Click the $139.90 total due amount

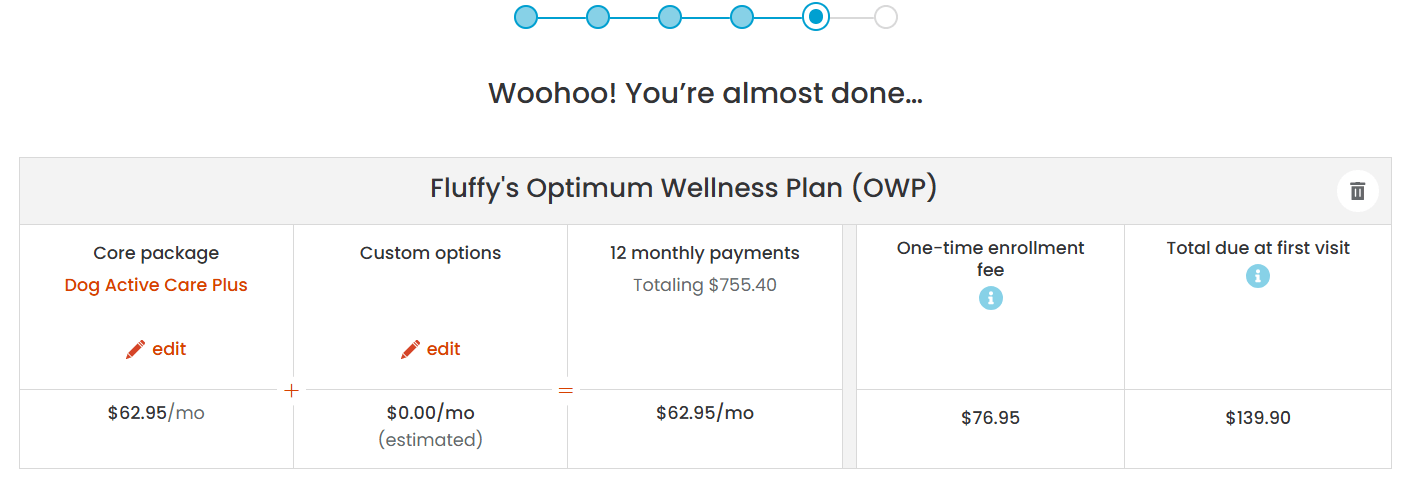click(x=1257, y=418)
